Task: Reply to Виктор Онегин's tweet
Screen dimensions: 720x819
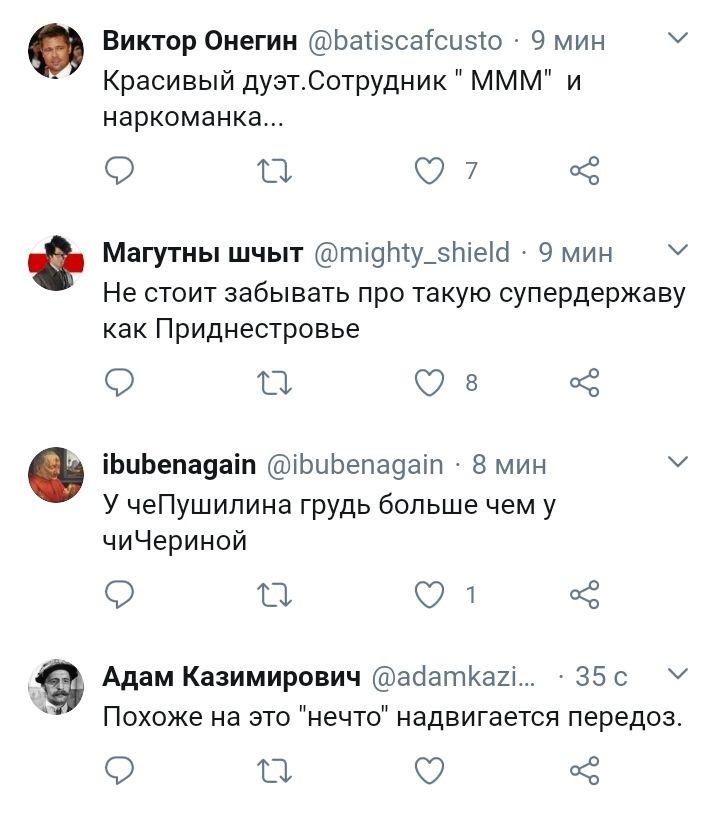Action: 119,172
